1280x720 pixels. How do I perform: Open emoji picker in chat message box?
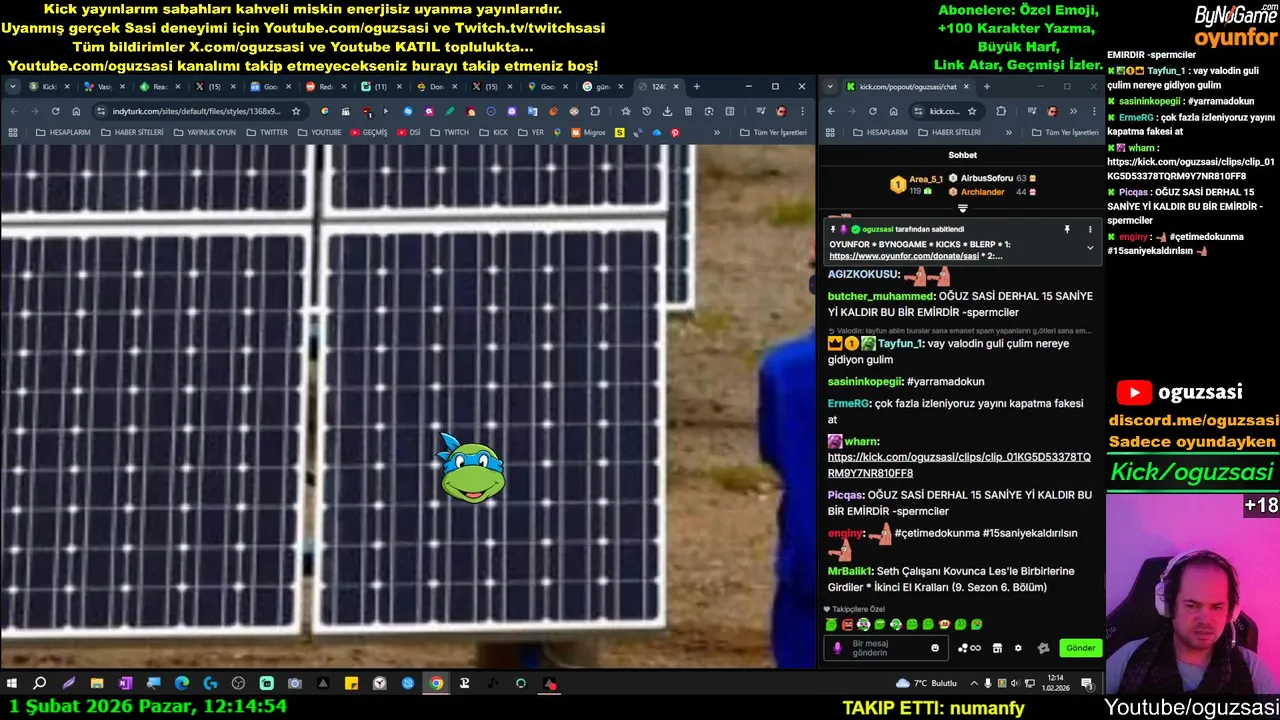point(935,648)
